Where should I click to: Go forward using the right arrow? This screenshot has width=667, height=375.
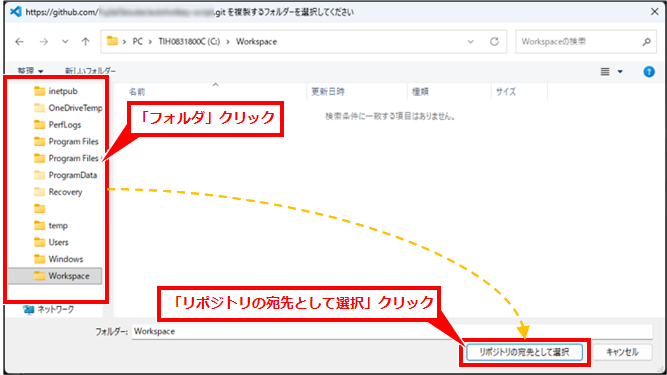(44, 42)
